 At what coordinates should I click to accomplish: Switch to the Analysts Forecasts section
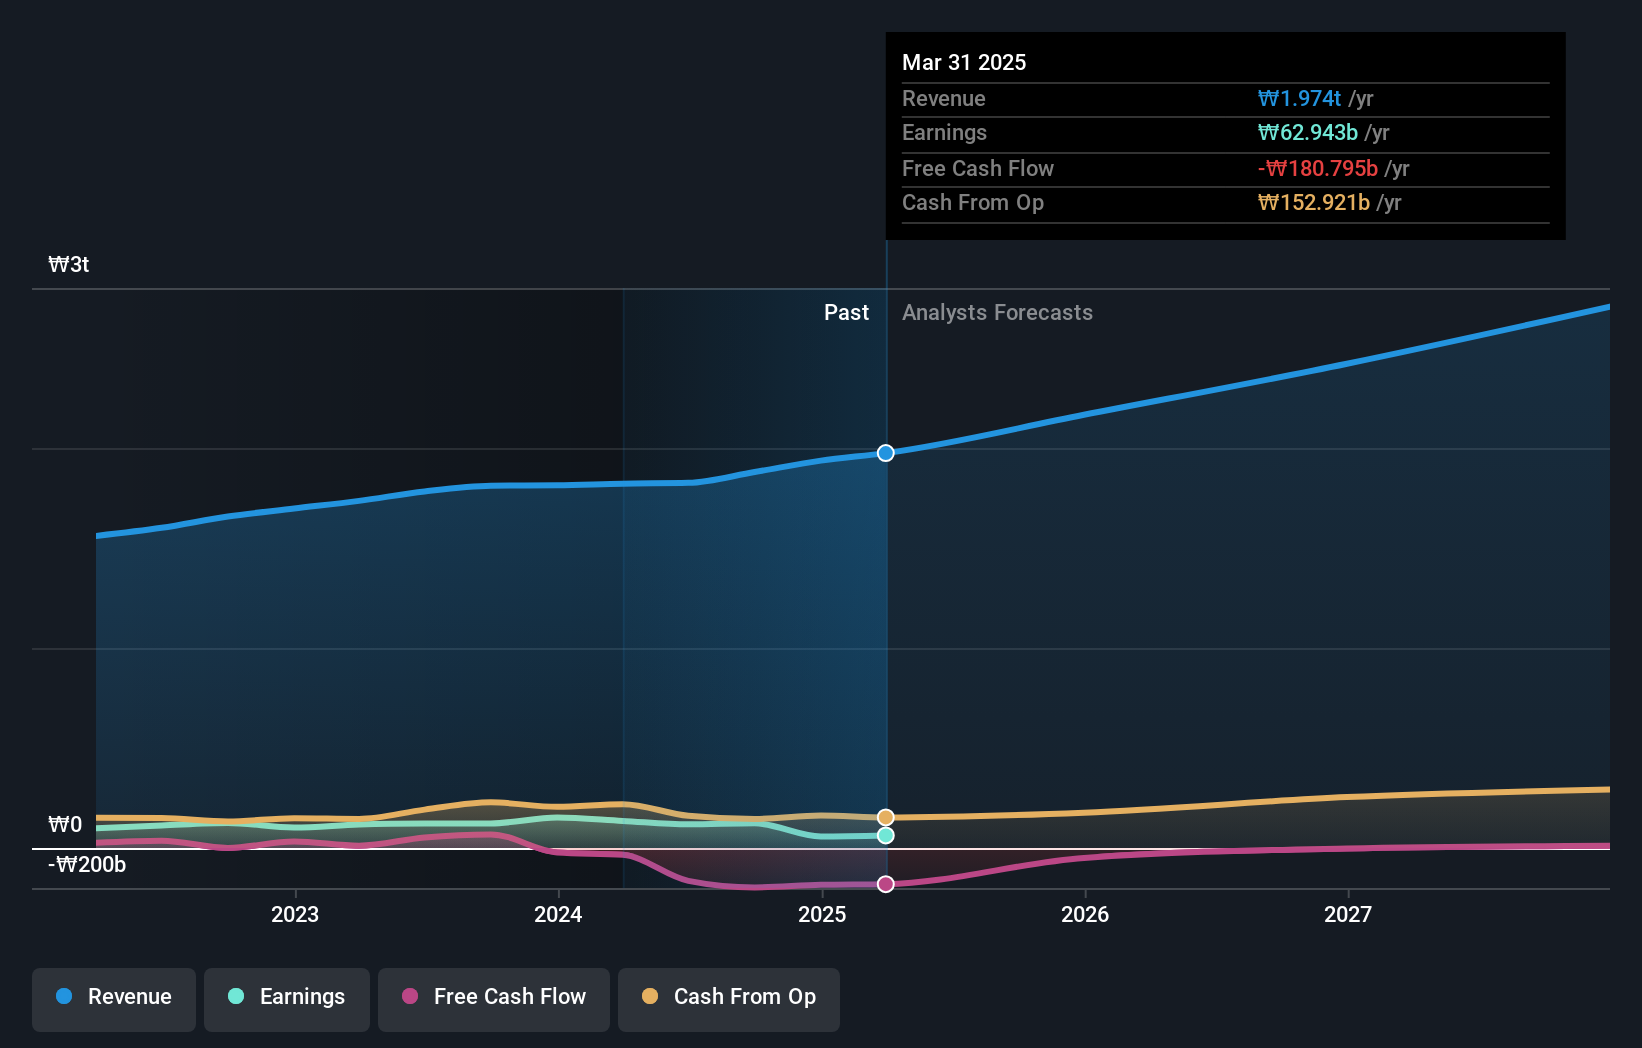coord(997,312)
